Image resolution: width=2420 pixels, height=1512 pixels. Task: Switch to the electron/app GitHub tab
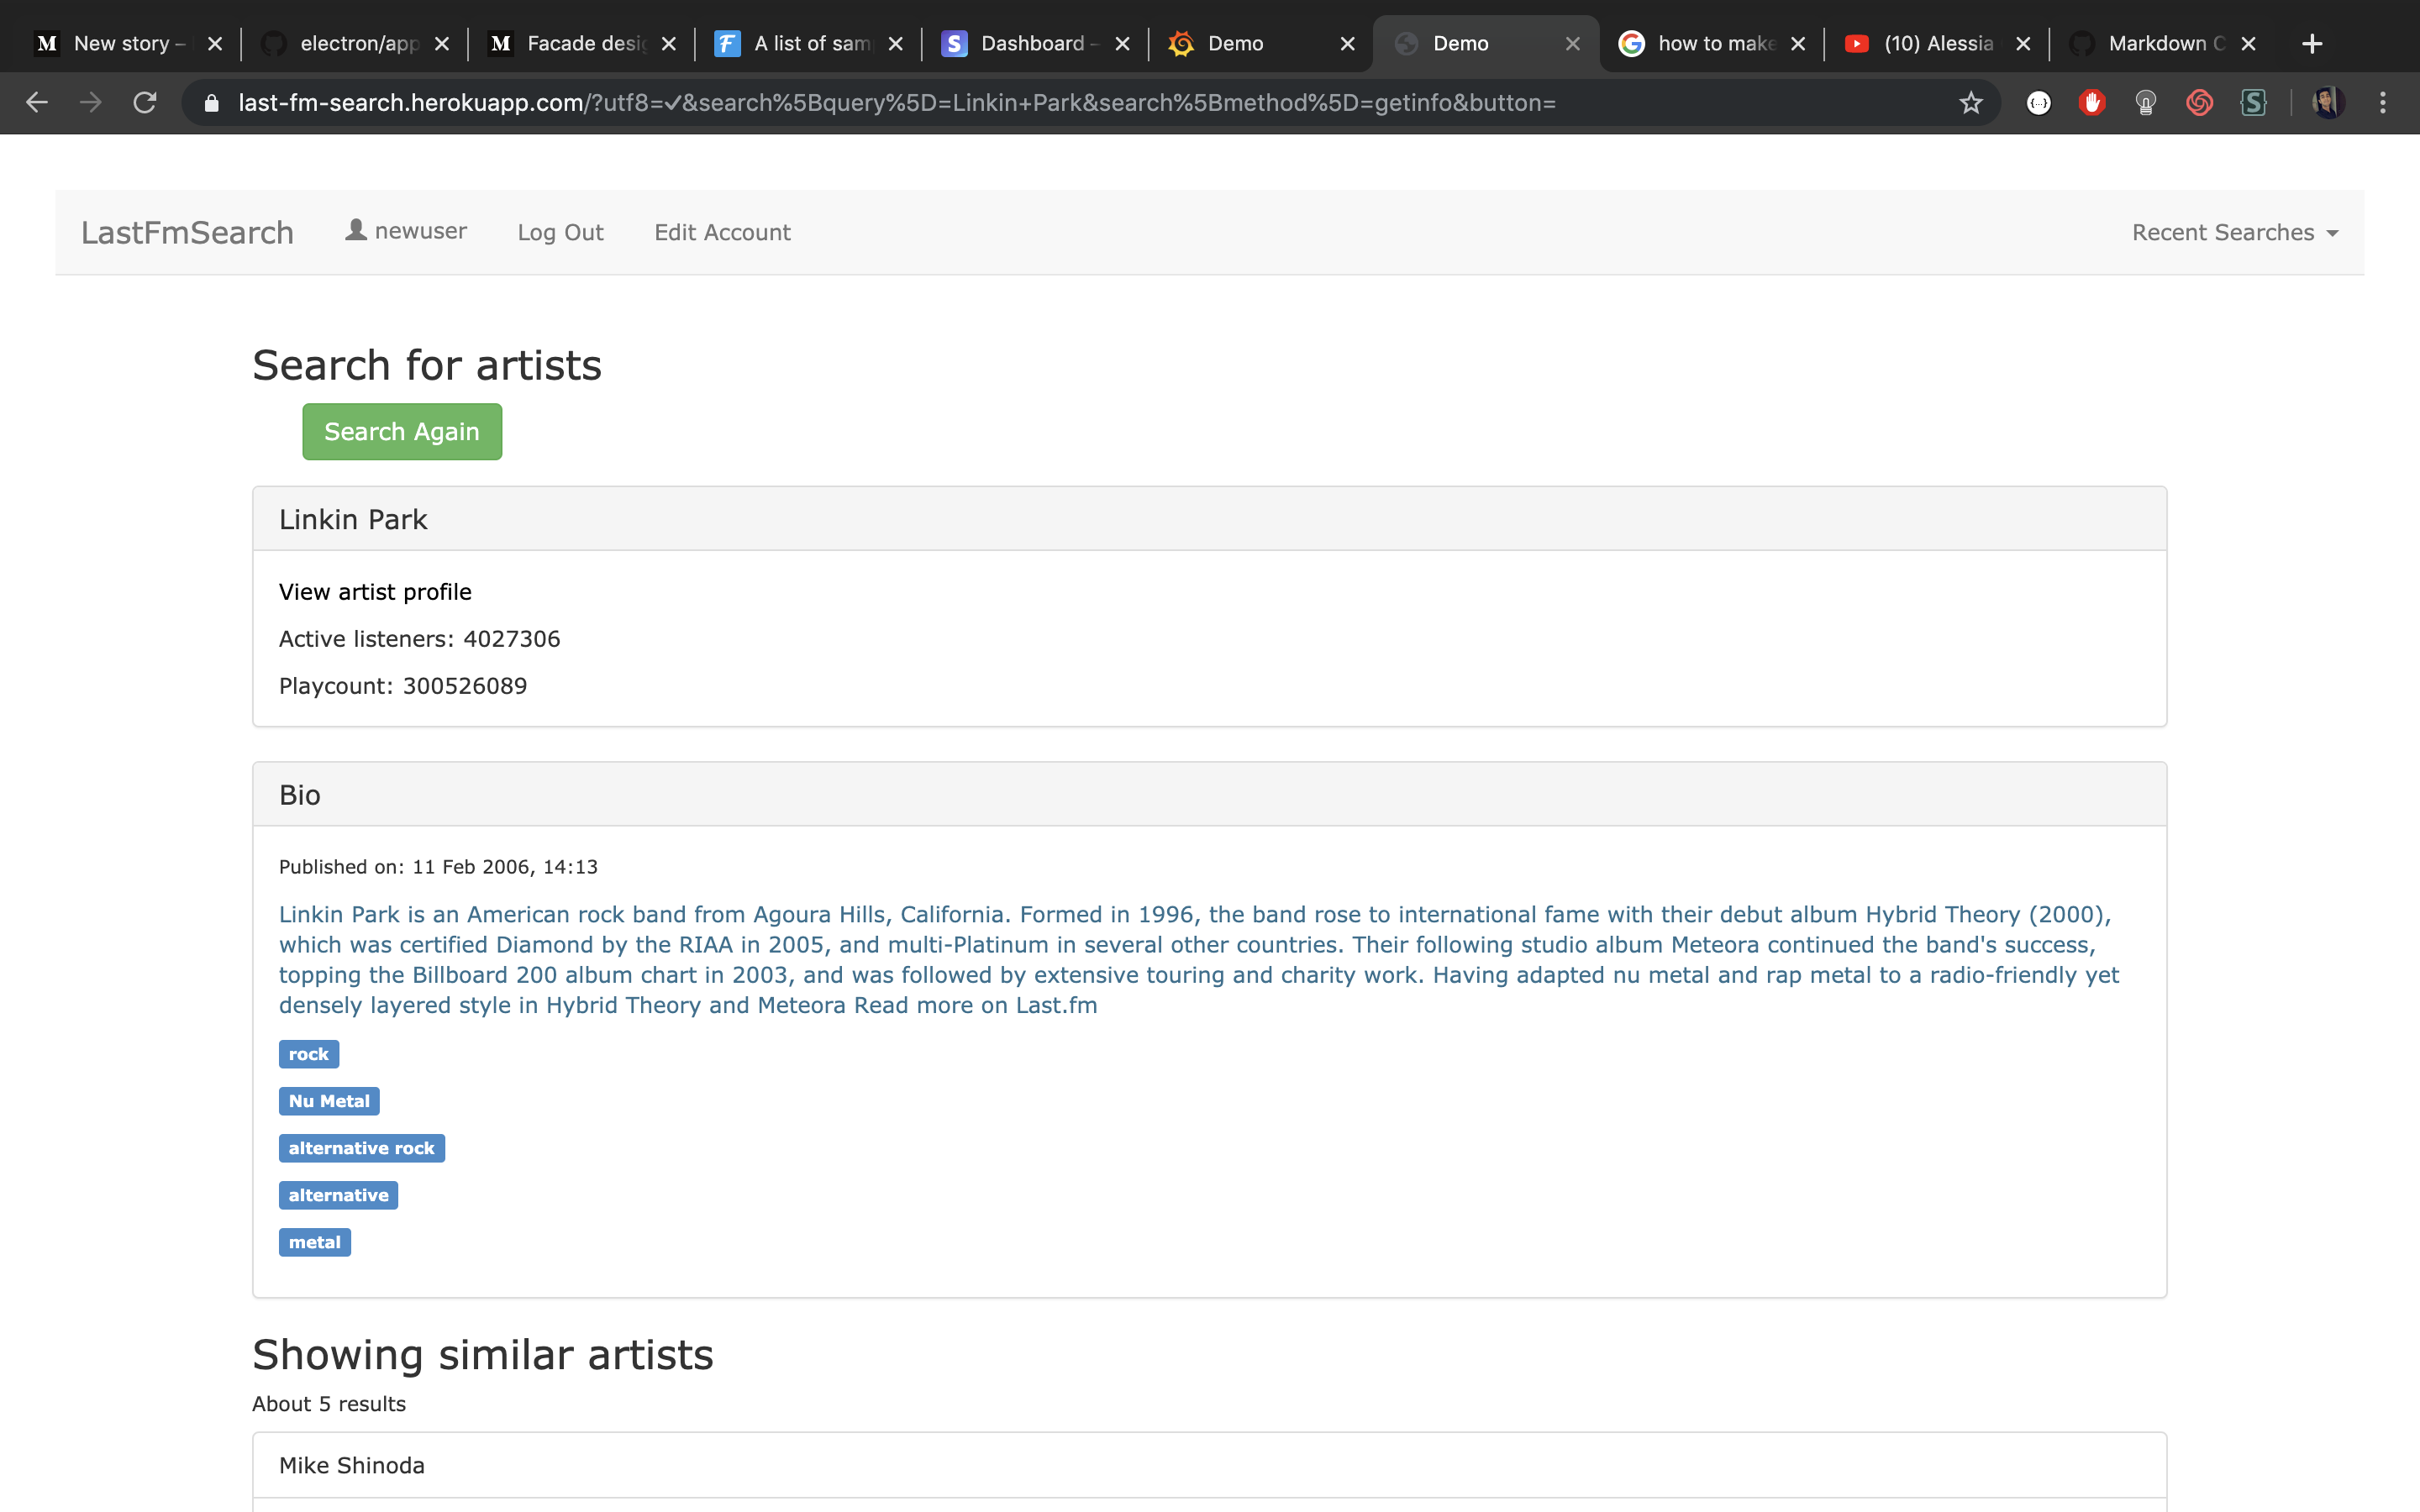[356, 43]
